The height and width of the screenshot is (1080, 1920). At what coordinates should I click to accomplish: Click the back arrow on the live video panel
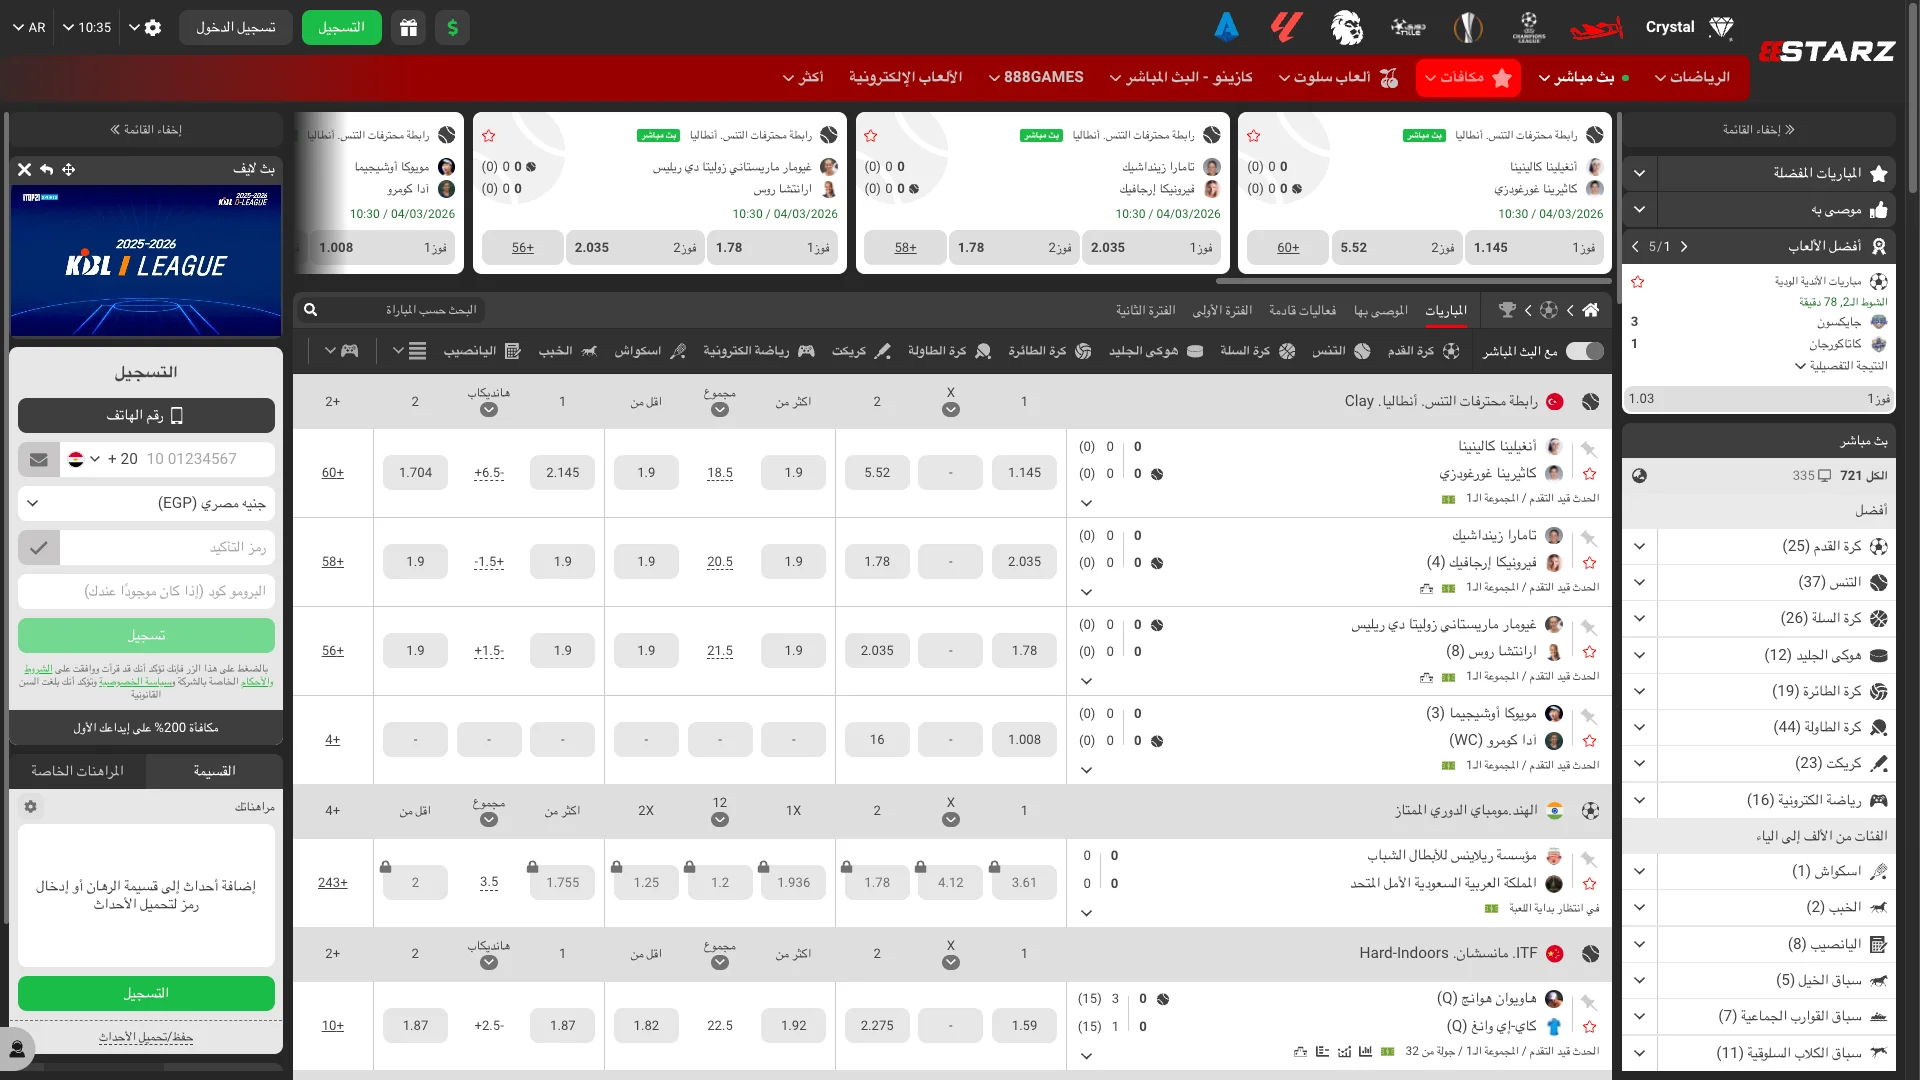tap(46, 170)
